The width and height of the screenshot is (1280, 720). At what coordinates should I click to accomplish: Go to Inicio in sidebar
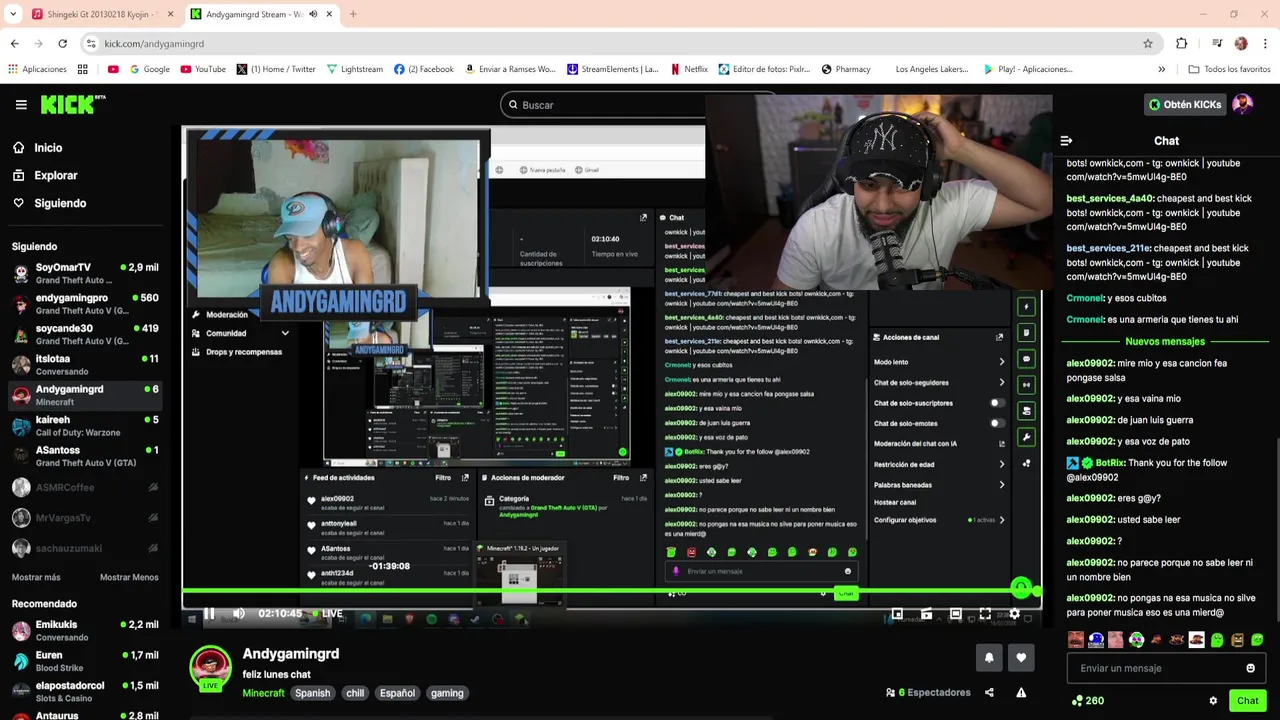(x=37, y=148)
